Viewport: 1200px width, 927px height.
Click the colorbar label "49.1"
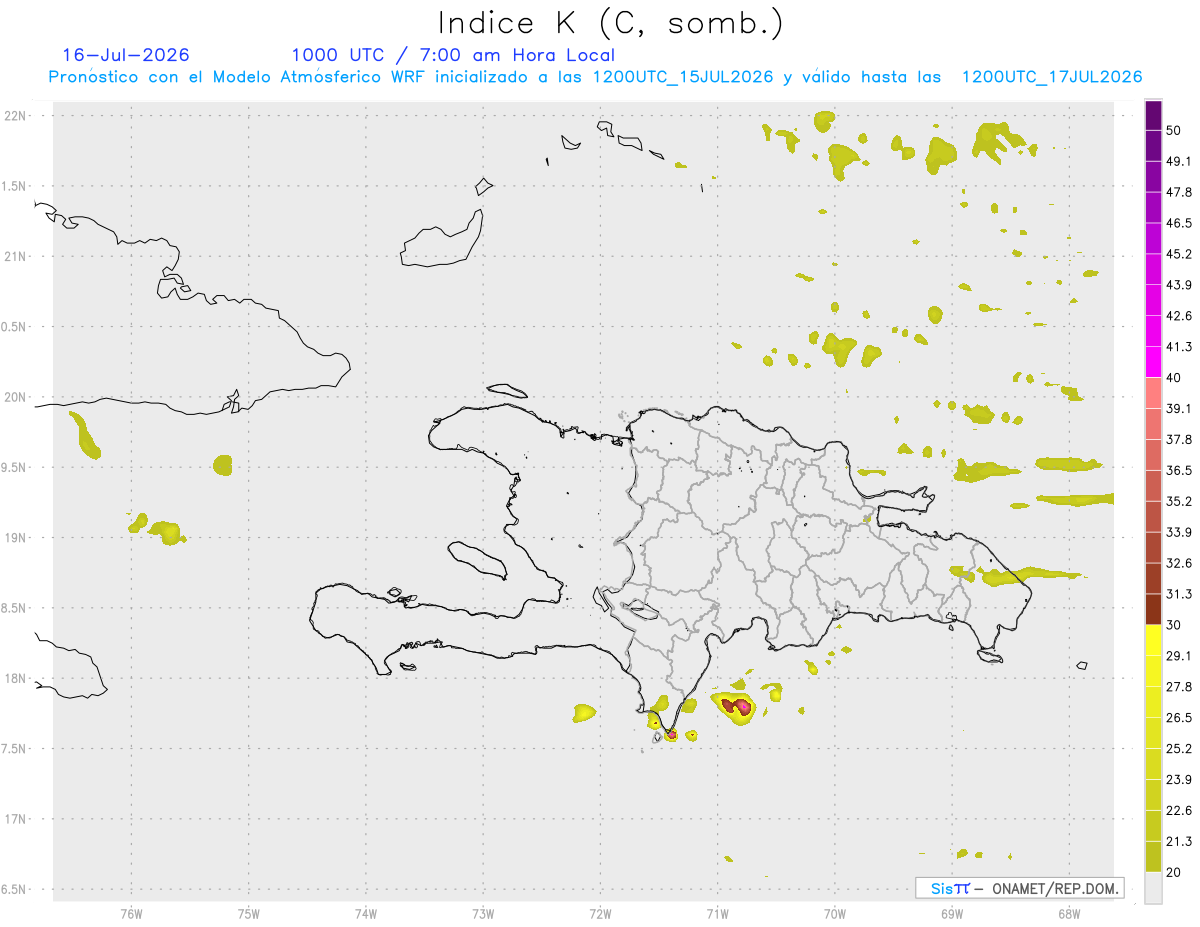1179,162
